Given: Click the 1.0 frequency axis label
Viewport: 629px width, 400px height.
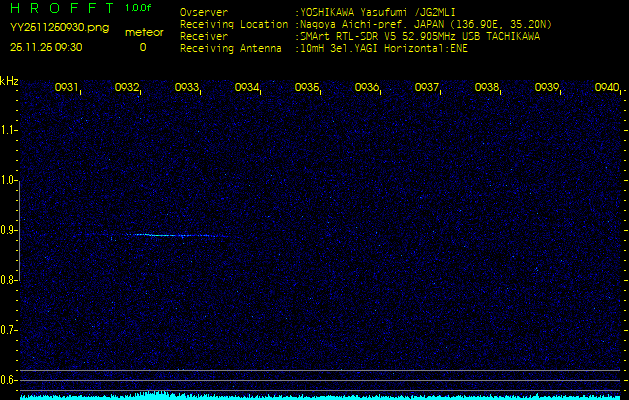Looking at the screenshot, I should pos(8,180).
